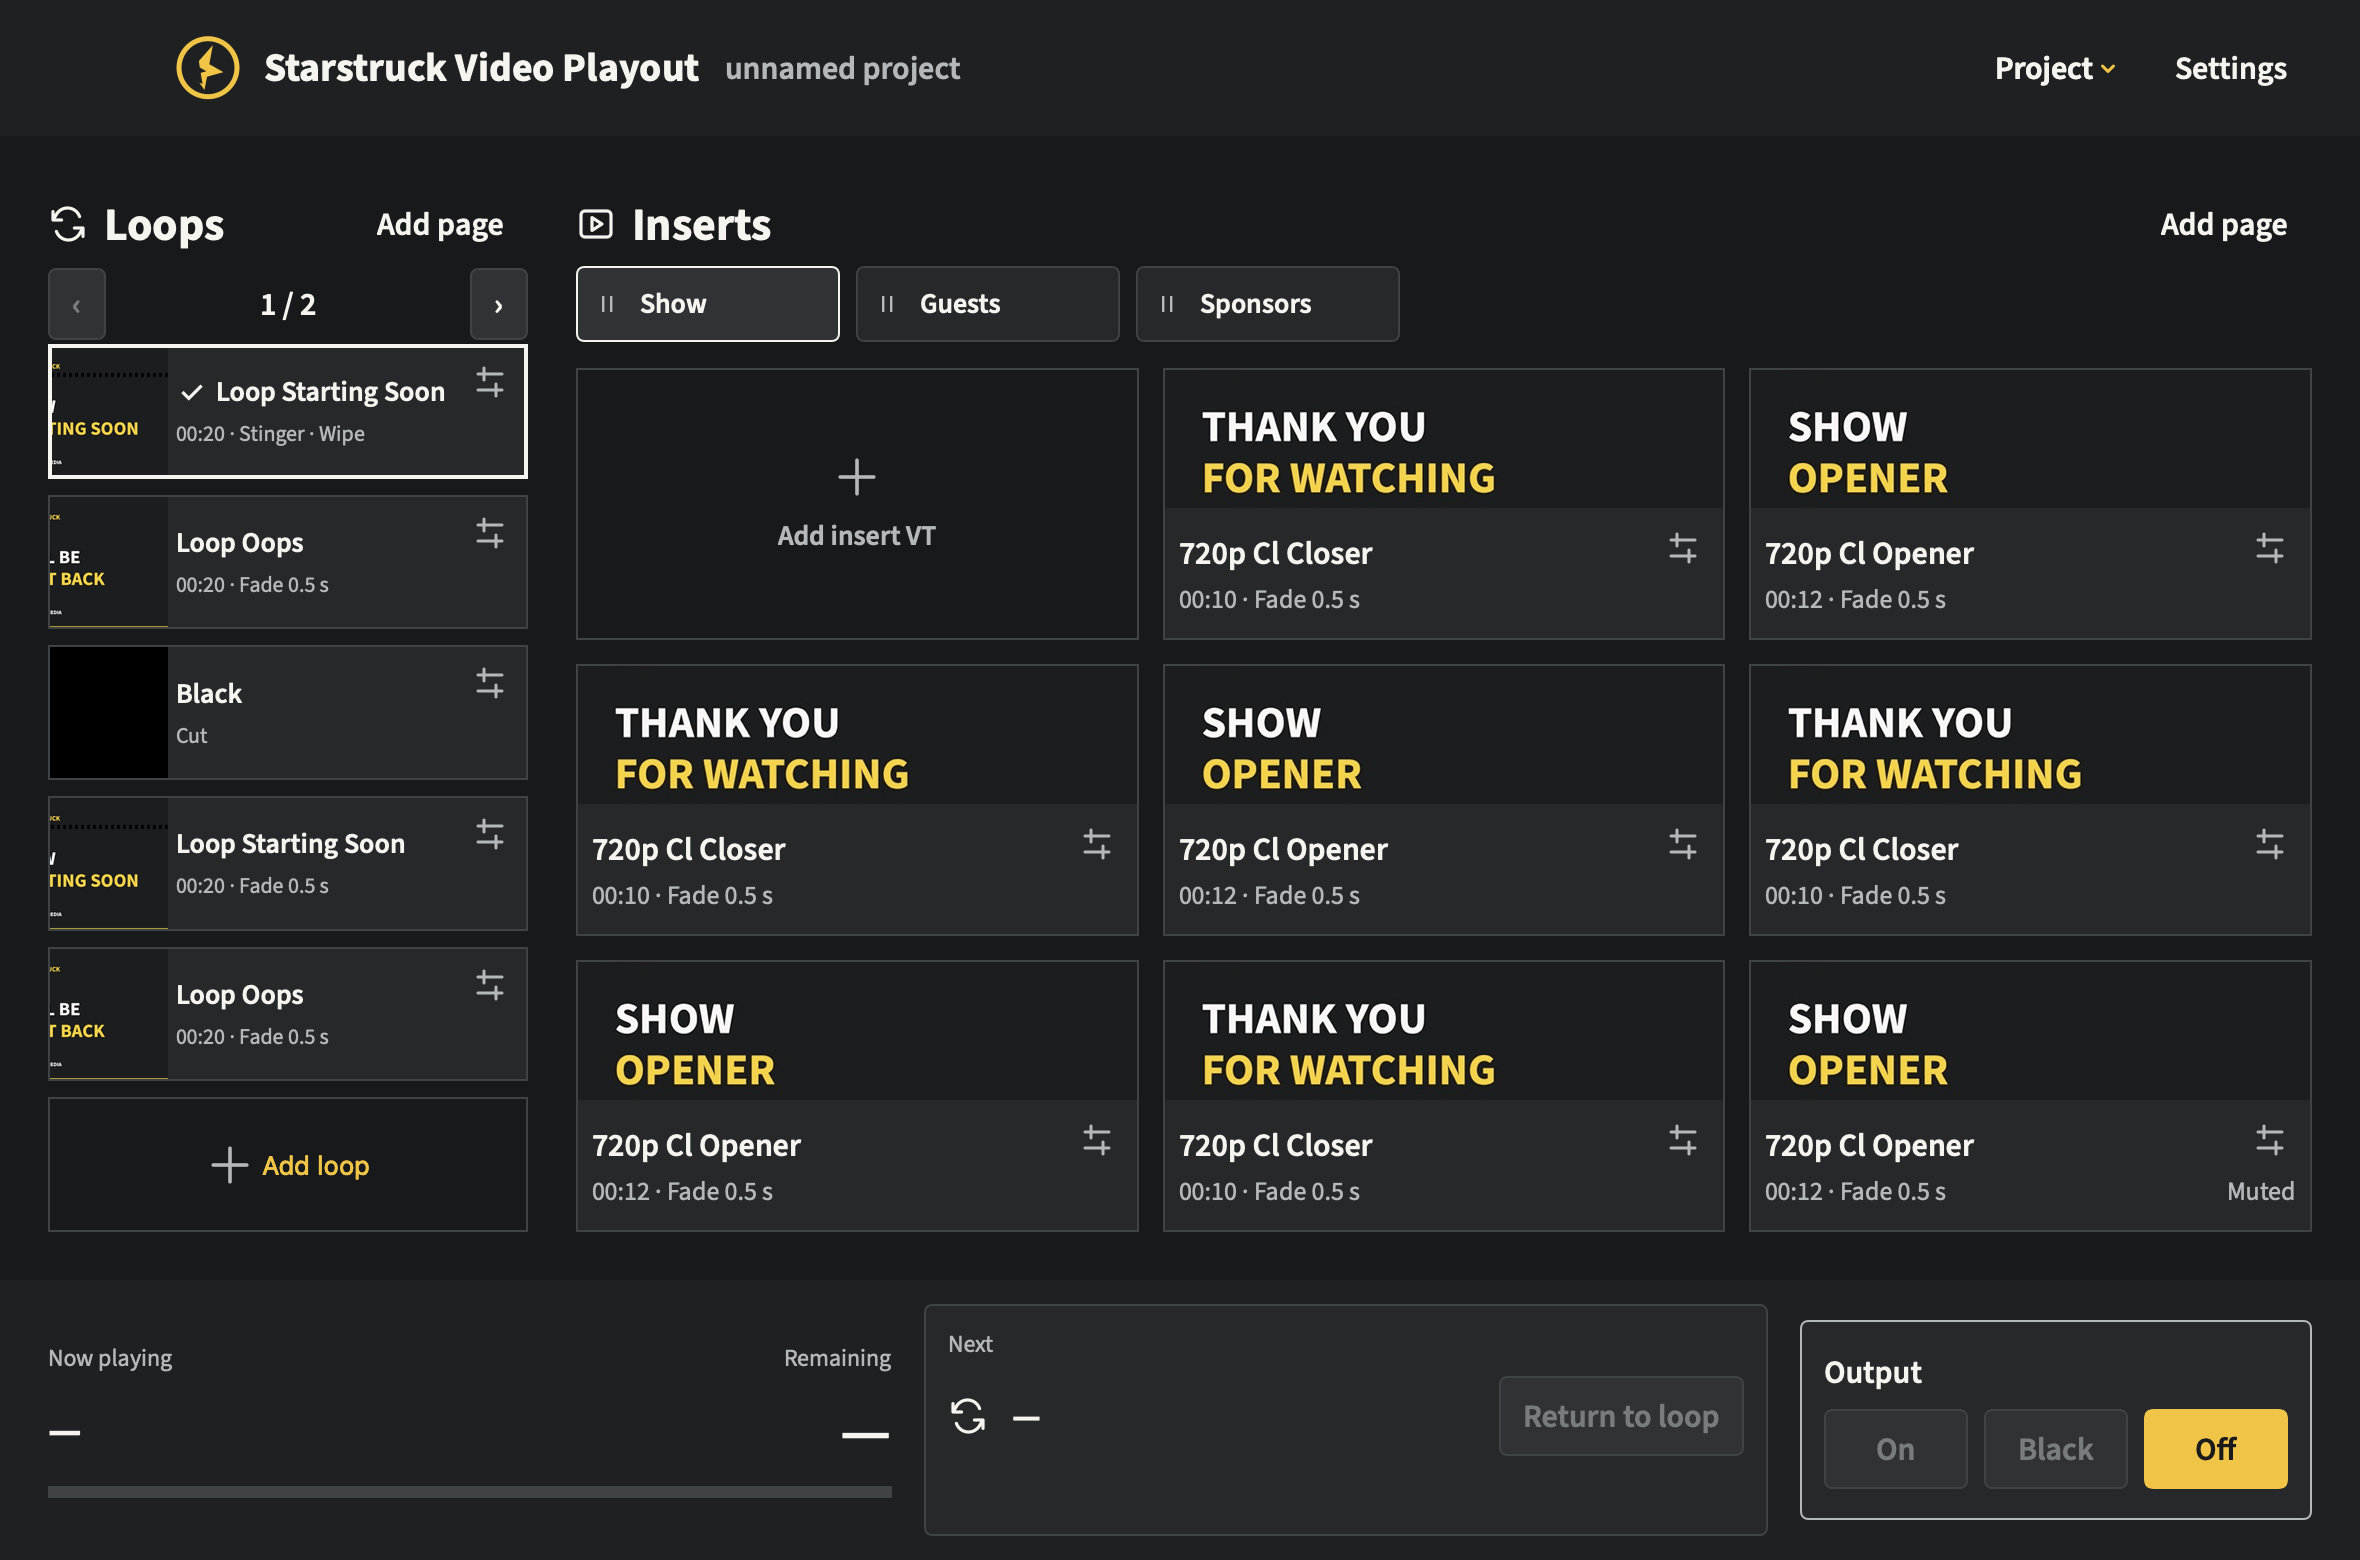This screenshot has width=2360, height=1560.
Task: Grab the drag handle on Guests tab
Action: tap(887, 304)
